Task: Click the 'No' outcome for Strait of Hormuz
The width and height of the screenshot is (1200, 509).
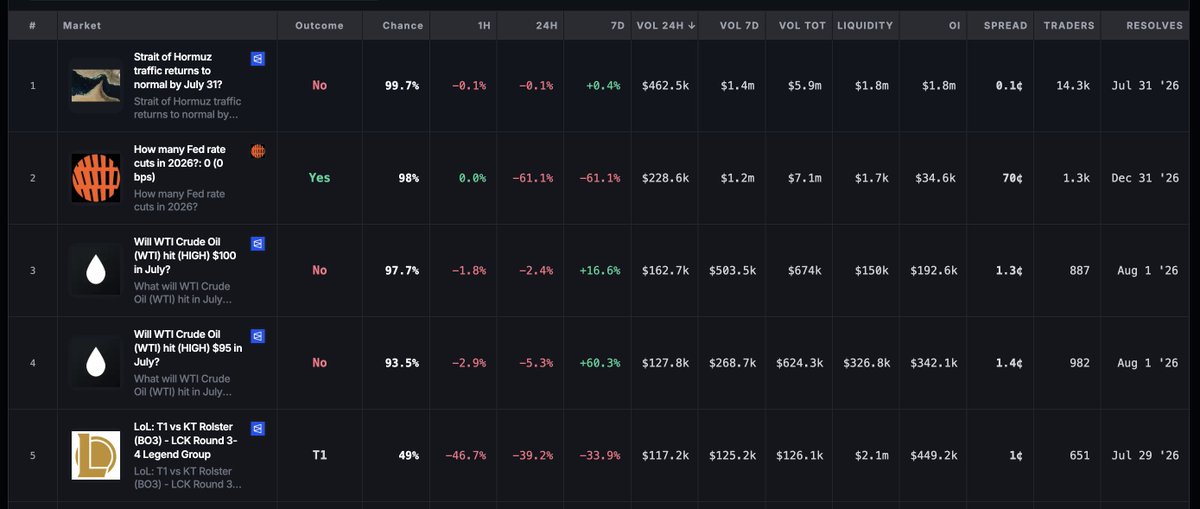Action: (319, 85)
